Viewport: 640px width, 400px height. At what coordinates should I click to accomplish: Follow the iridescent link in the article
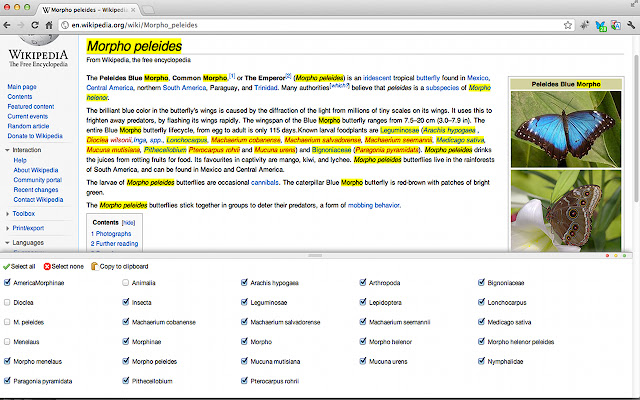[377, 78]
